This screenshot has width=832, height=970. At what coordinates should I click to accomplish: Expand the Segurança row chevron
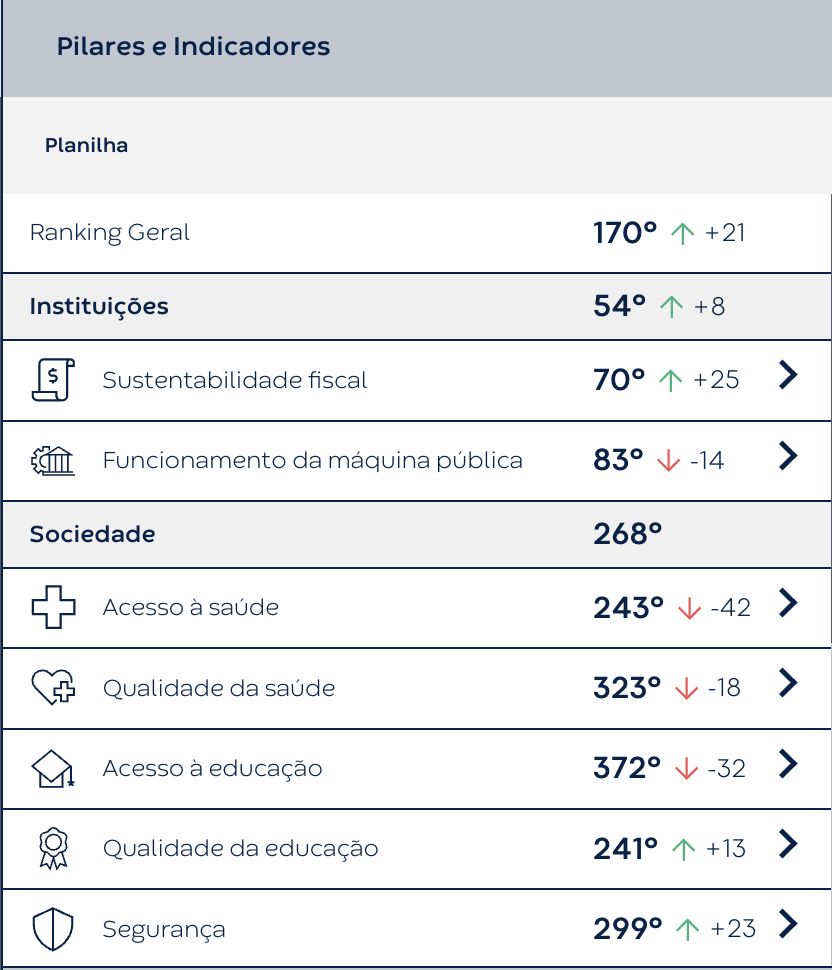(788, 924)
